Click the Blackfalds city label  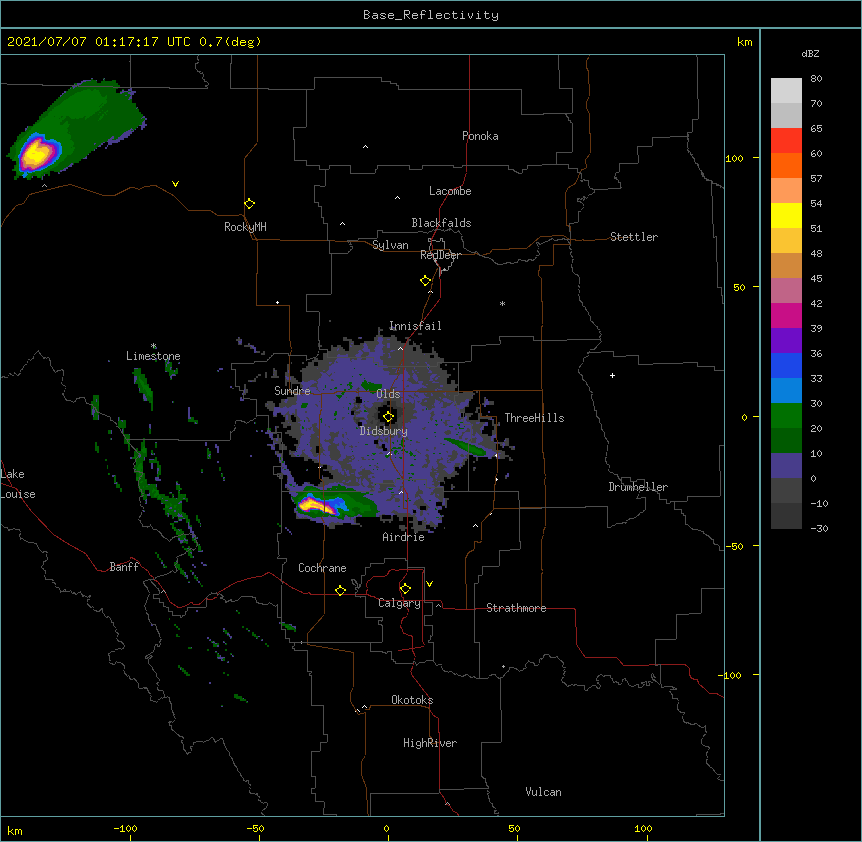pyautogui.click(x=441, y=223)
